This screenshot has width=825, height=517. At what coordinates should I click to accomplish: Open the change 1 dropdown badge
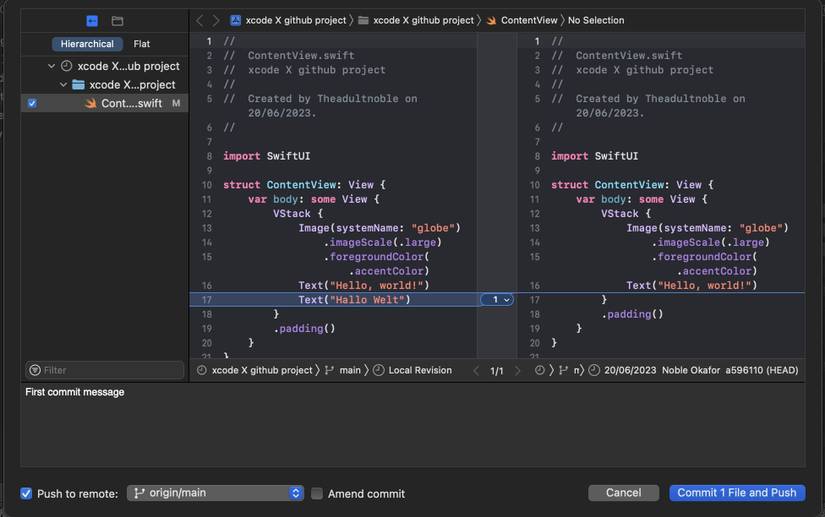pyautogui.click(x=497, y=300)
